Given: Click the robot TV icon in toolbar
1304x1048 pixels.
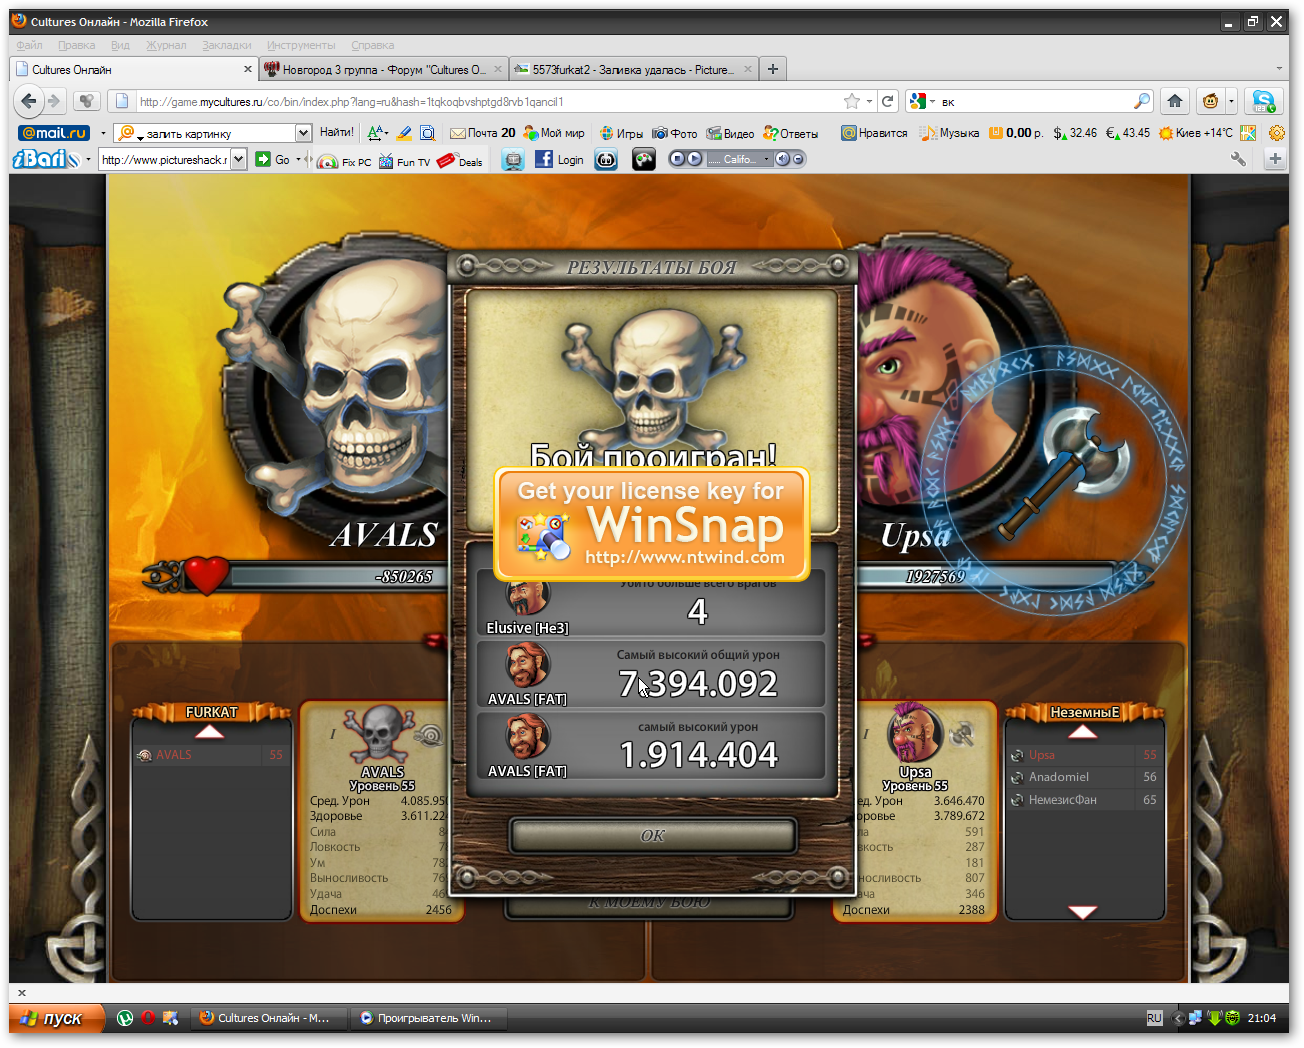Looking at the screenshot, I should click(513, 160).
